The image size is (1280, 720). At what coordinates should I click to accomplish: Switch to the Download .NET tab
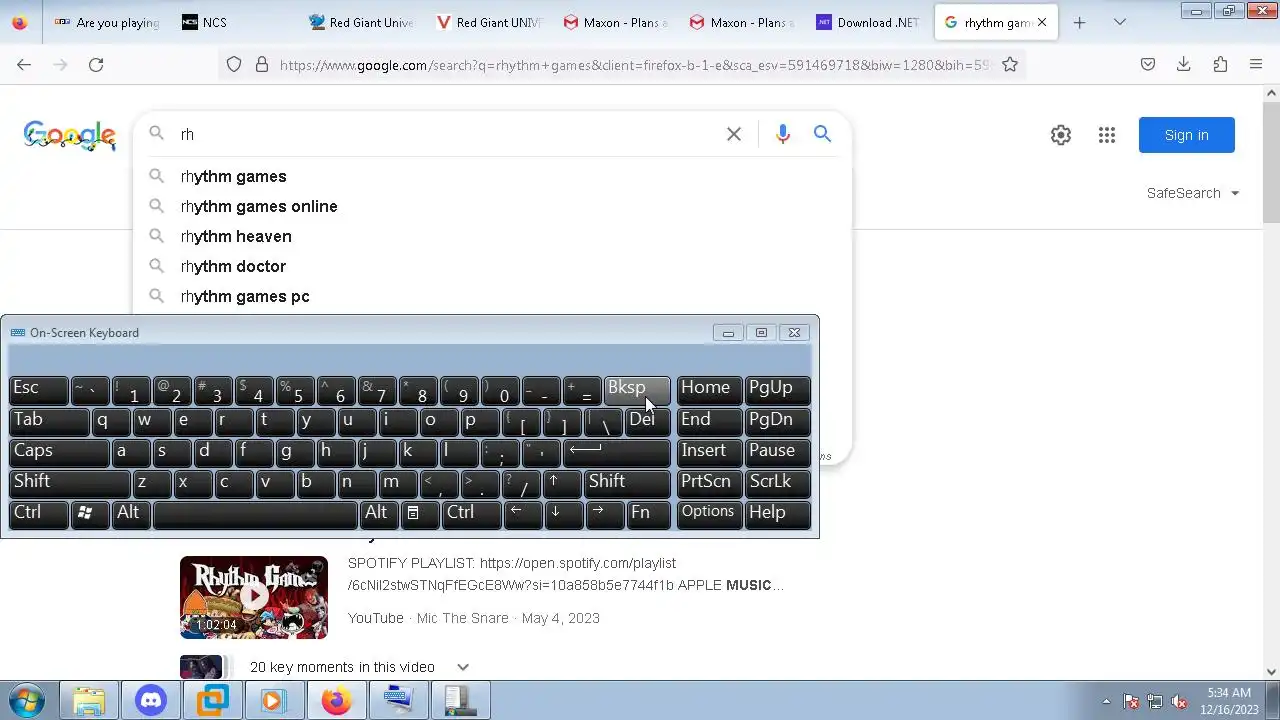870,22
